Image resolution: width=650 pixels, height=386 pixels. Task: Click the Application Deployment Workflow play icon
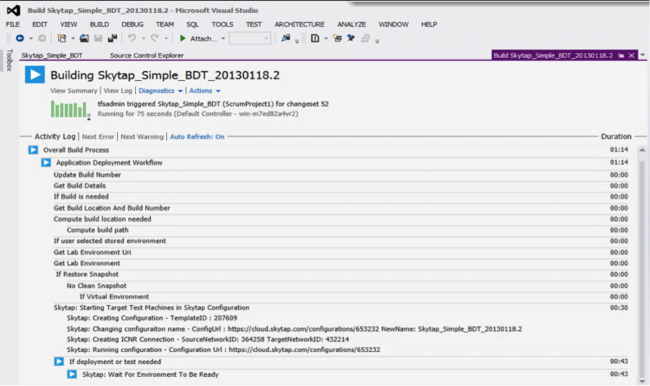point(46,163)
